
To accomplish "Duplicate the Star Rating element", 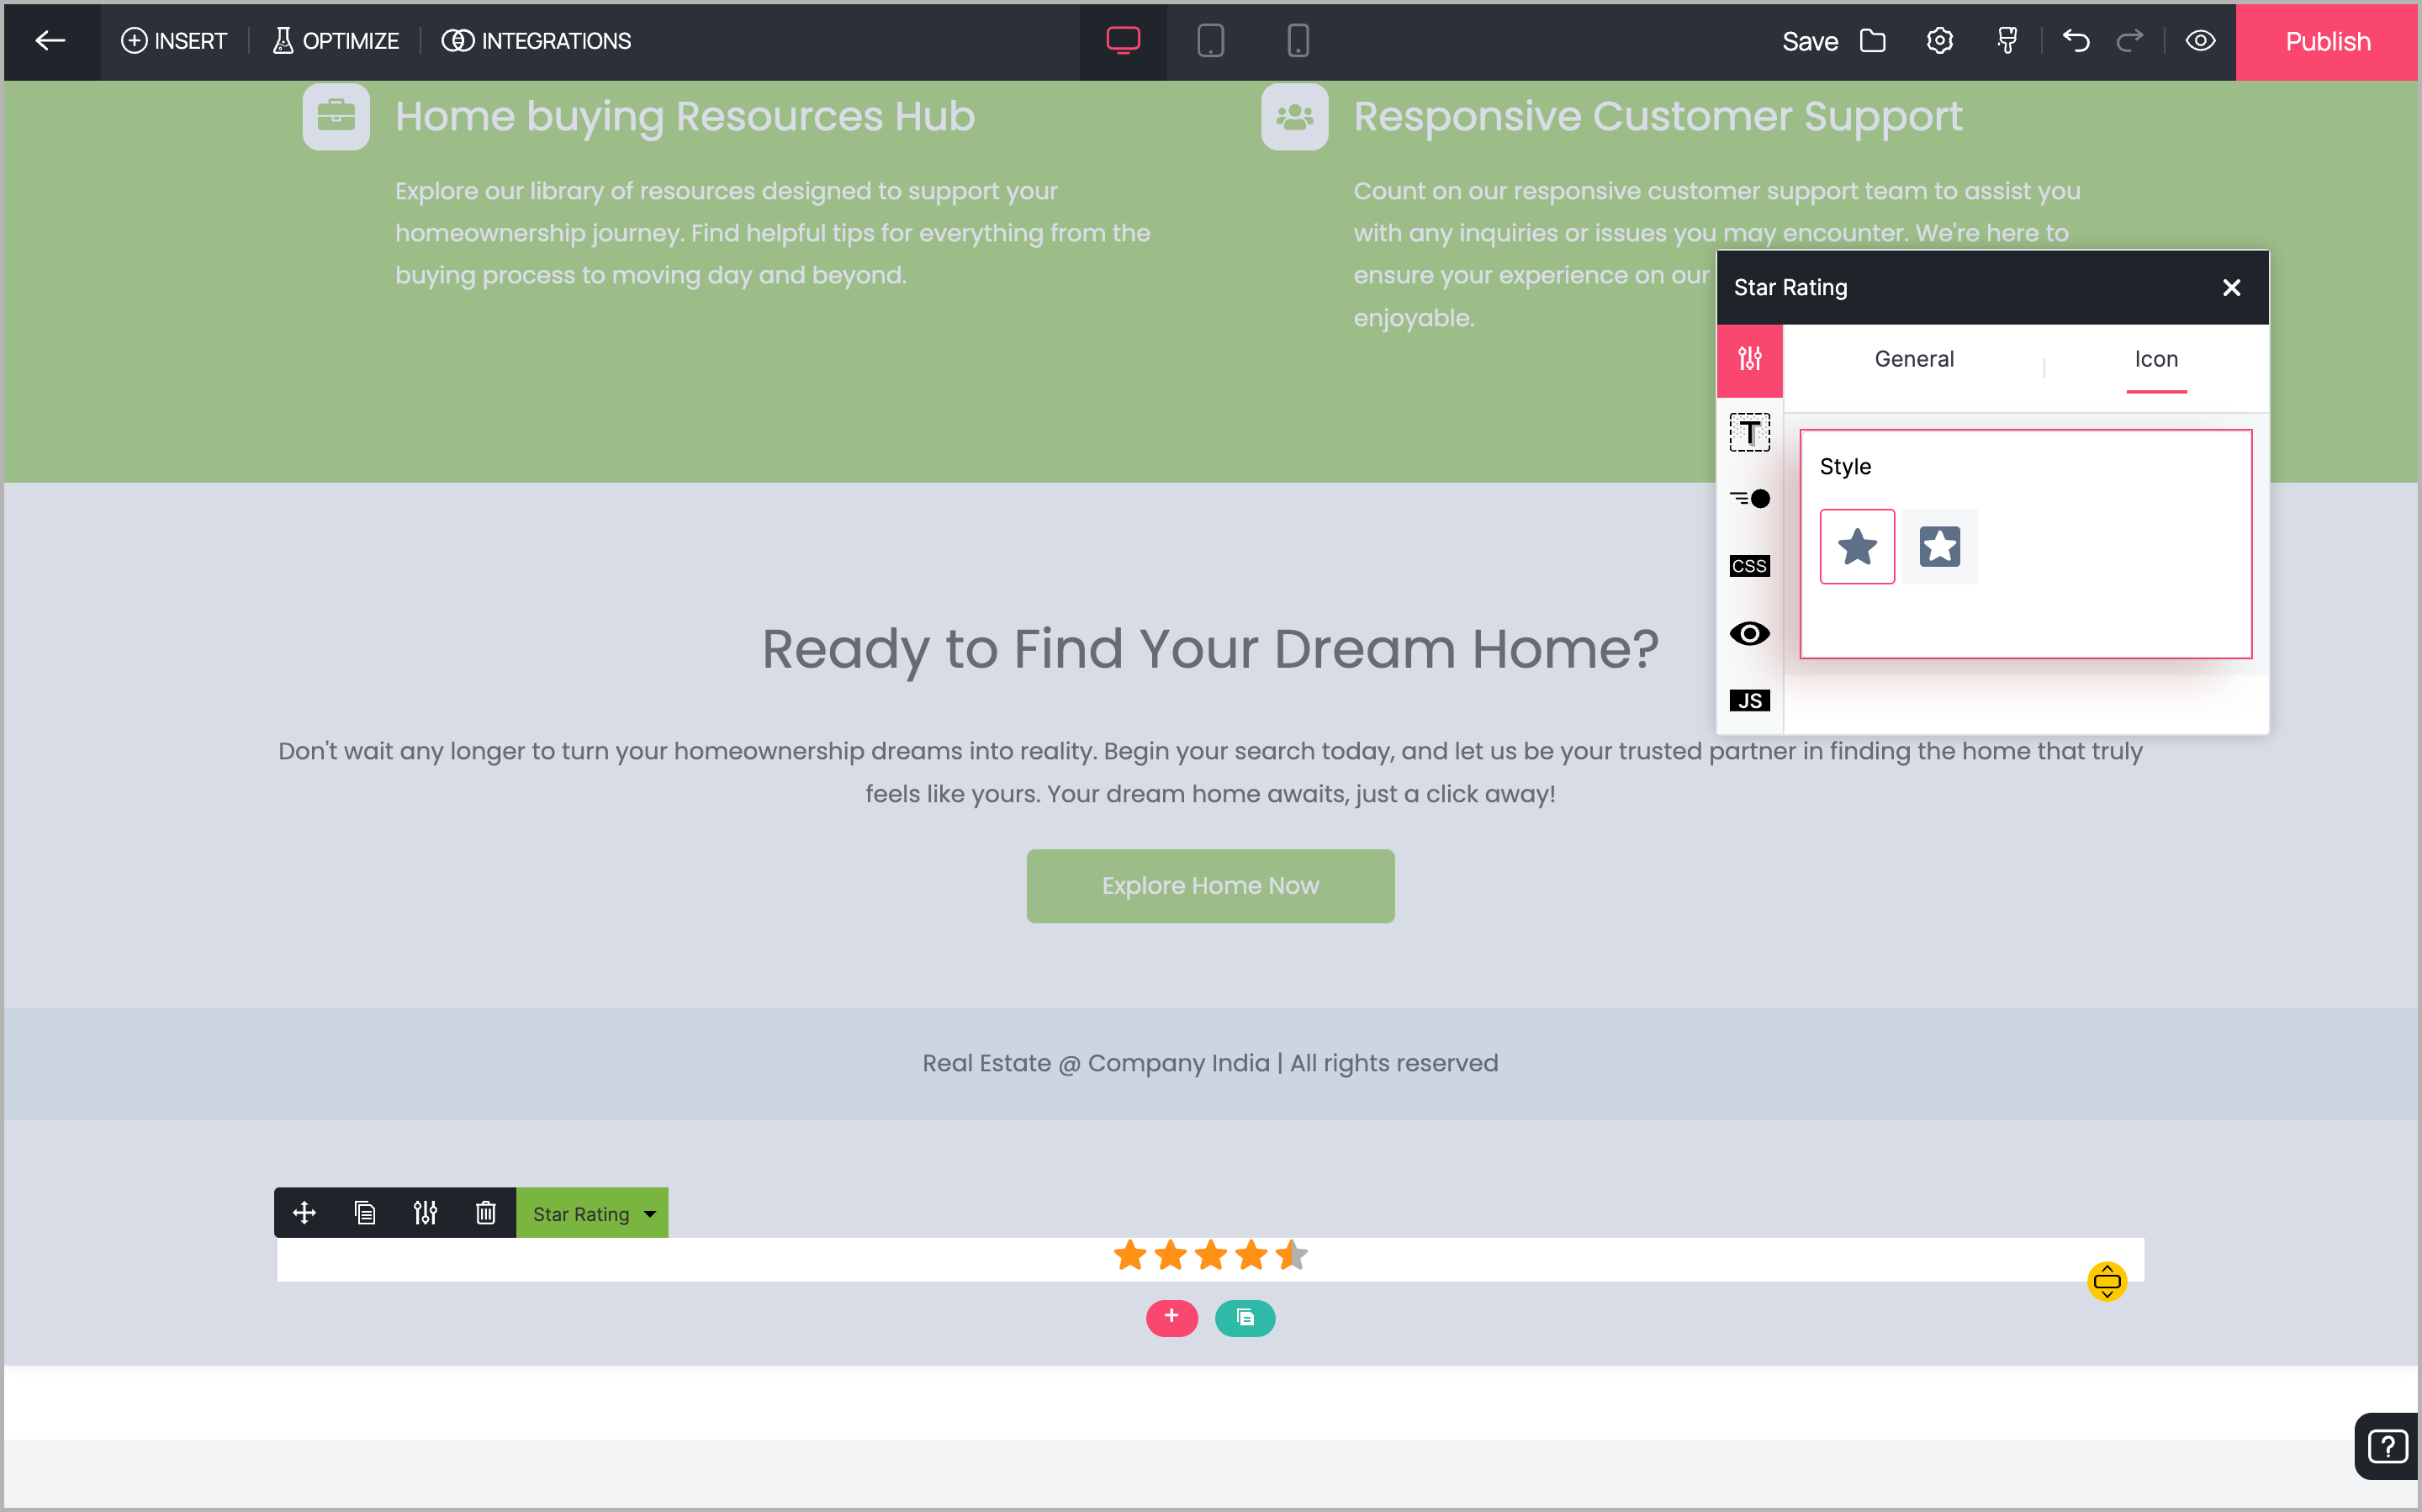I will 364,1213.
